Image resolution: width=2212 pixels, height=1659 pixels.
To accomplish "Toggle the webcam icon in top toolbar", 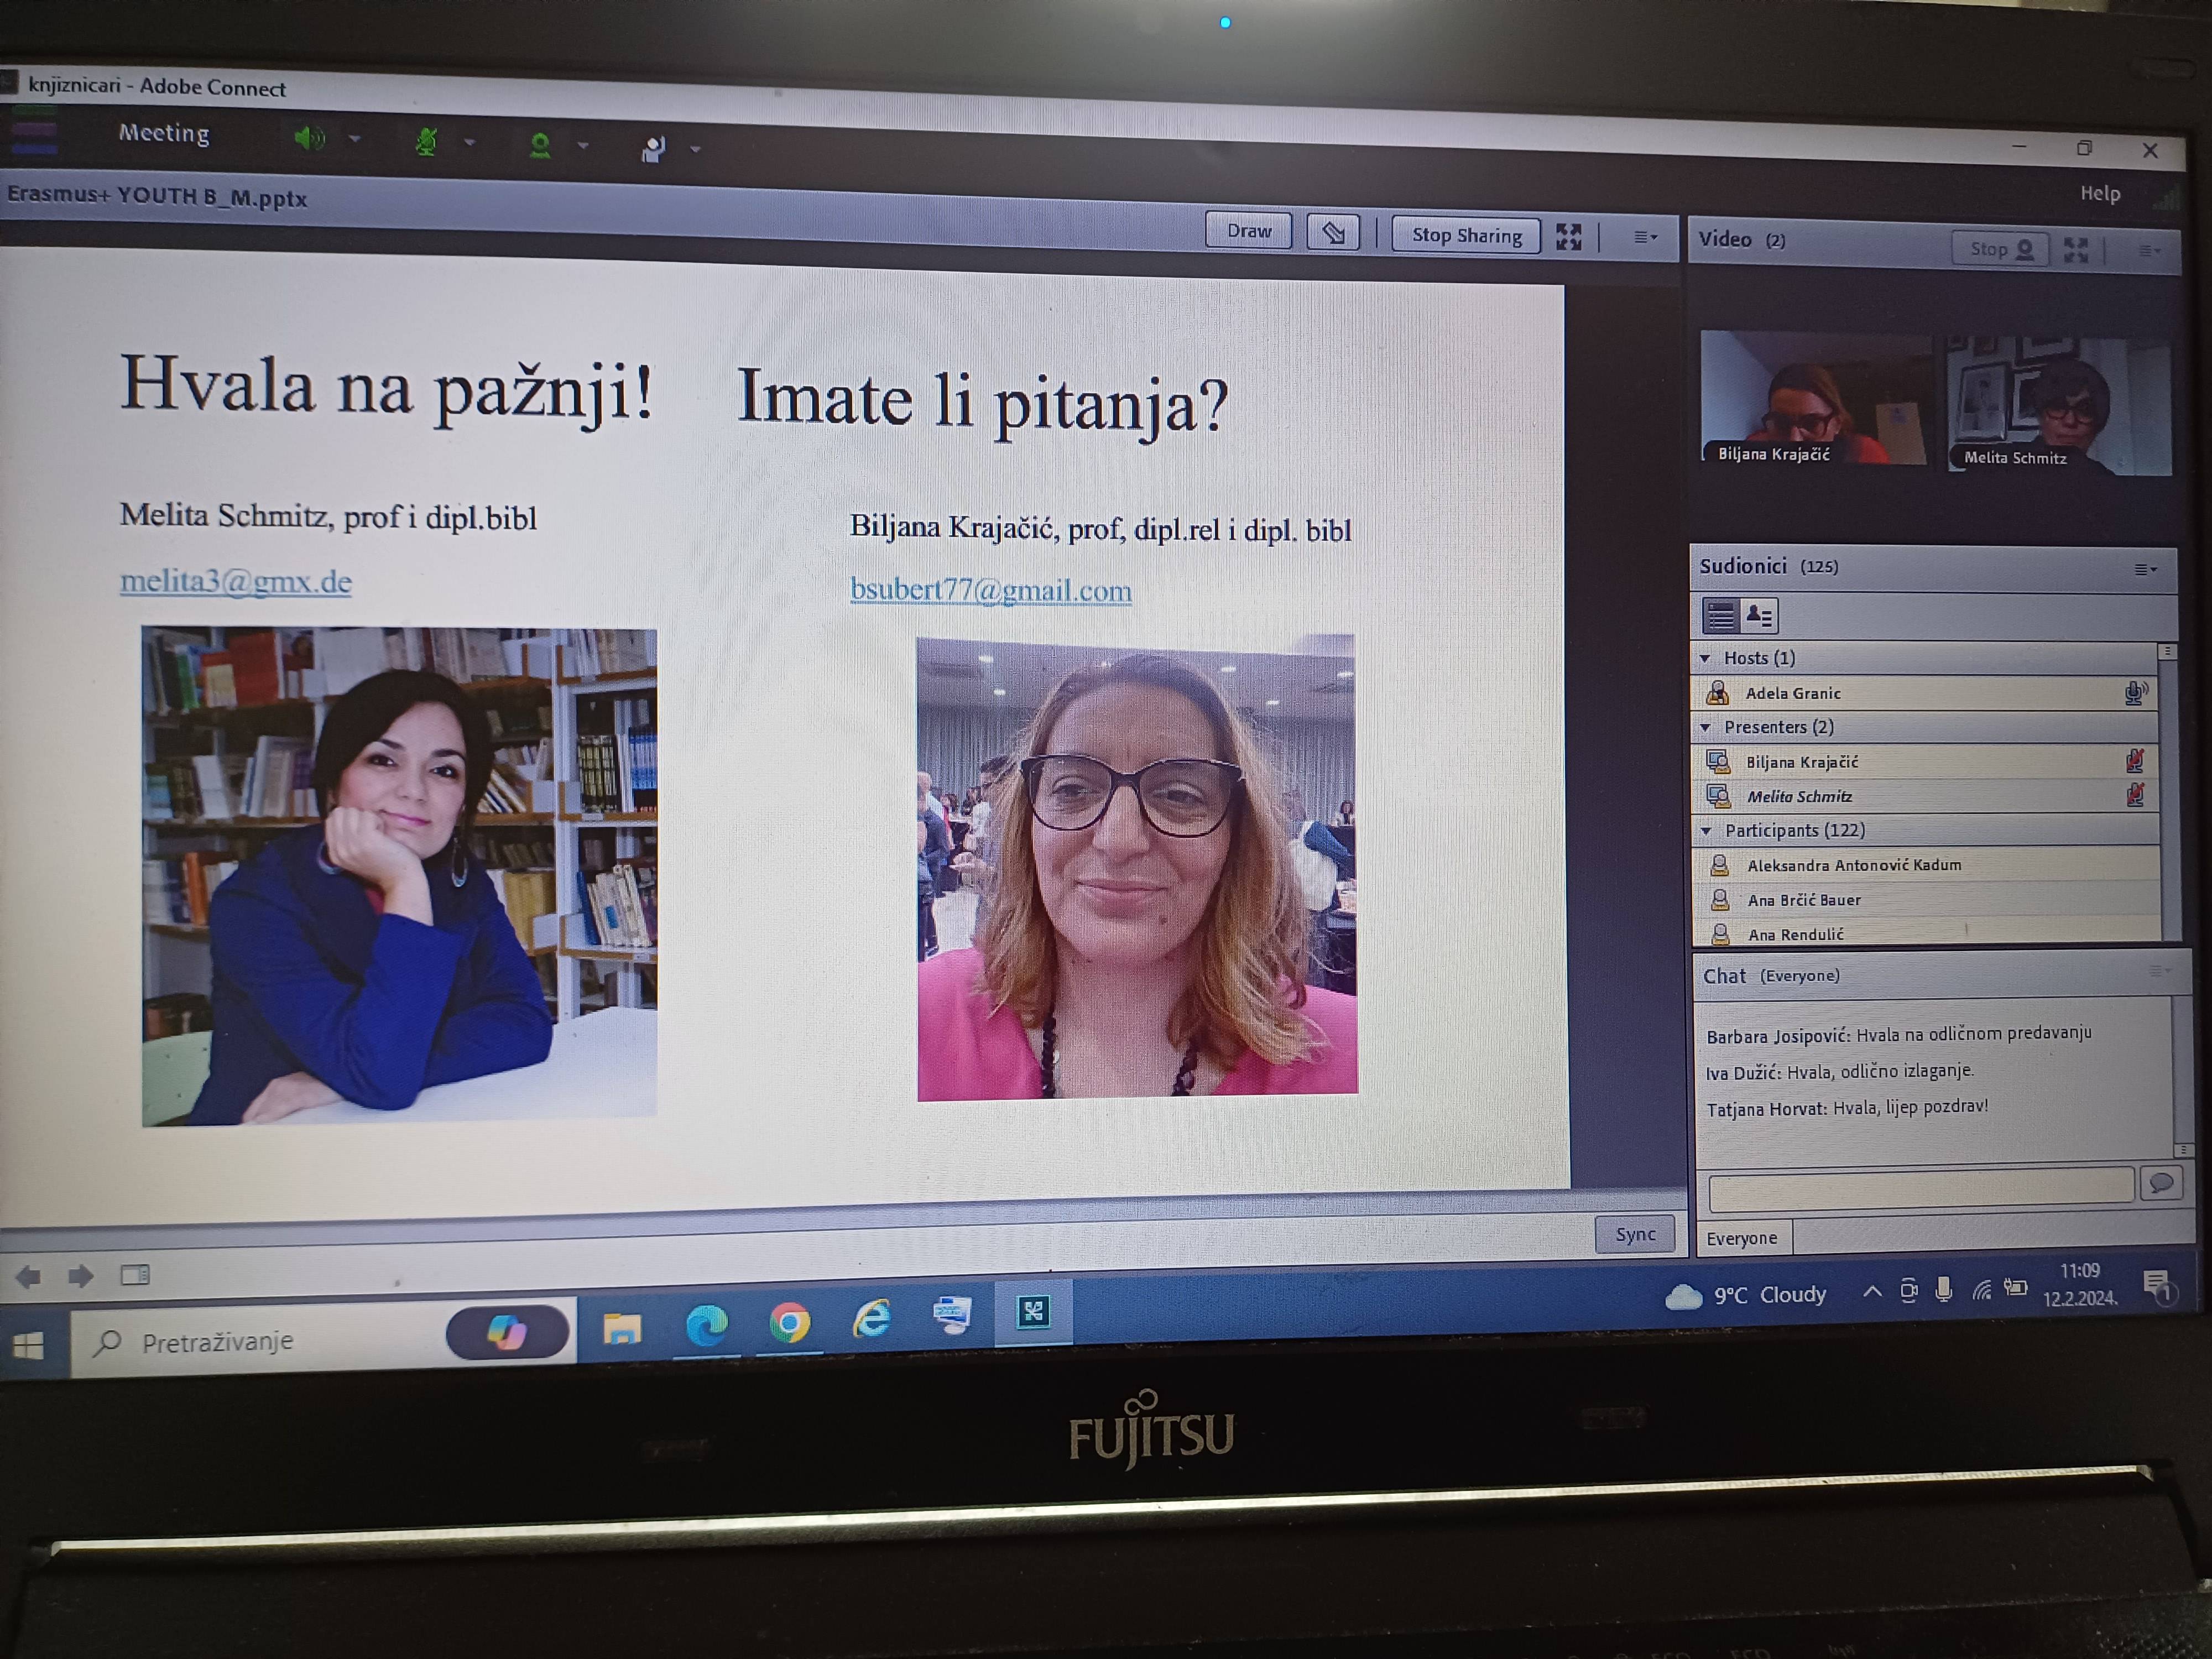I will [540, 146].
